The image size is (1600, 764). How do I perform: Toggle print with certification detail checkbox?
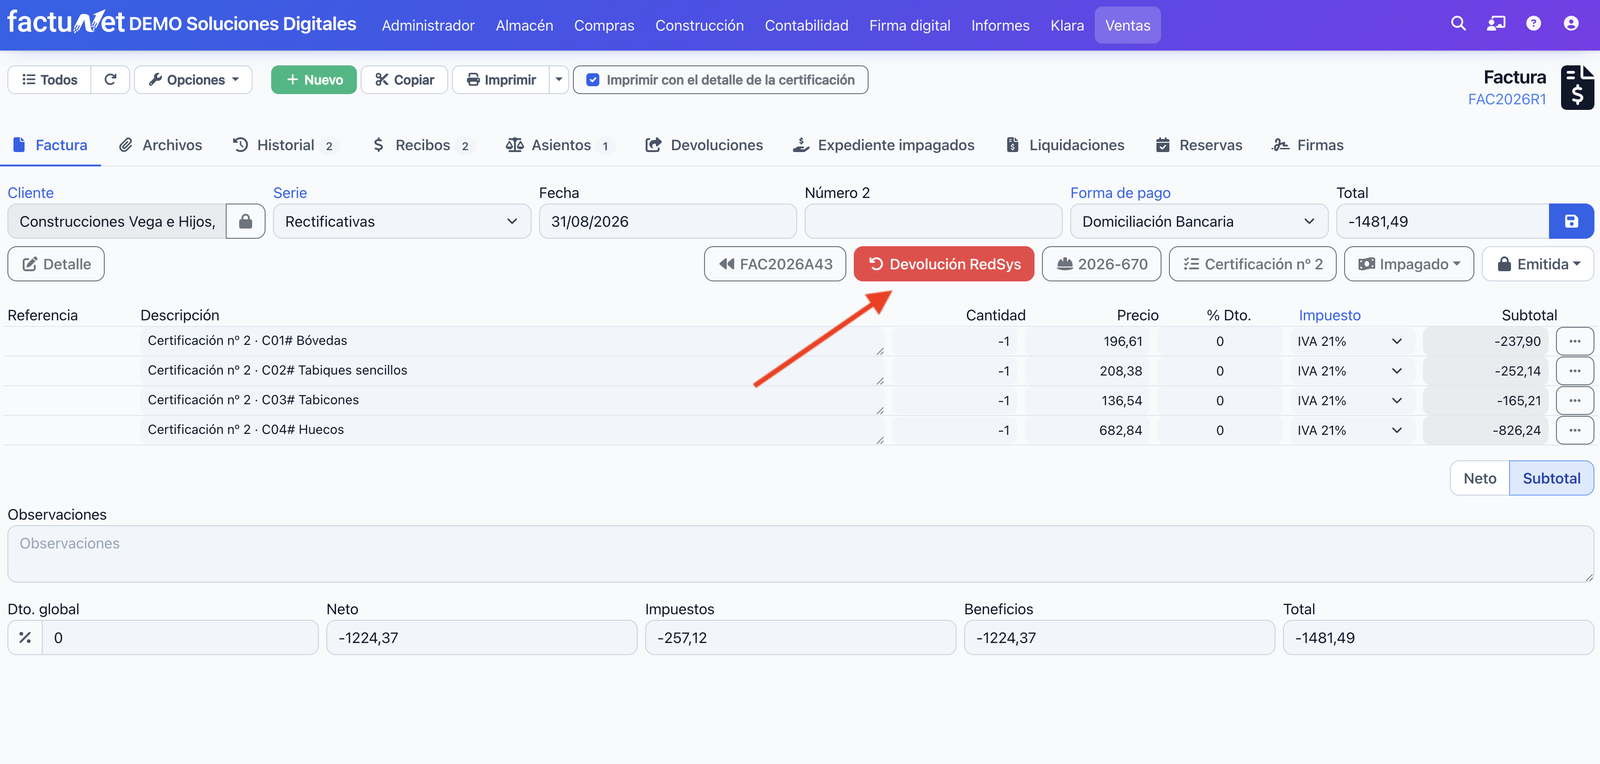593,80
